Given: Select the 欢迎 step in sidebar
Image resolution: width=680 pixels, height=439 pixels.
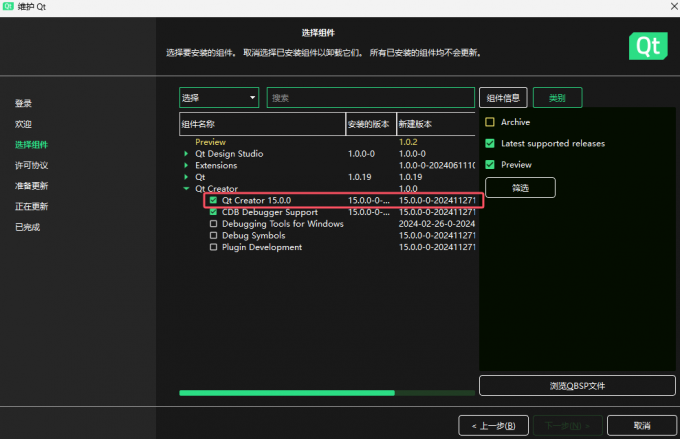Looking at the screenshot, I should click(x=23, y=124).
